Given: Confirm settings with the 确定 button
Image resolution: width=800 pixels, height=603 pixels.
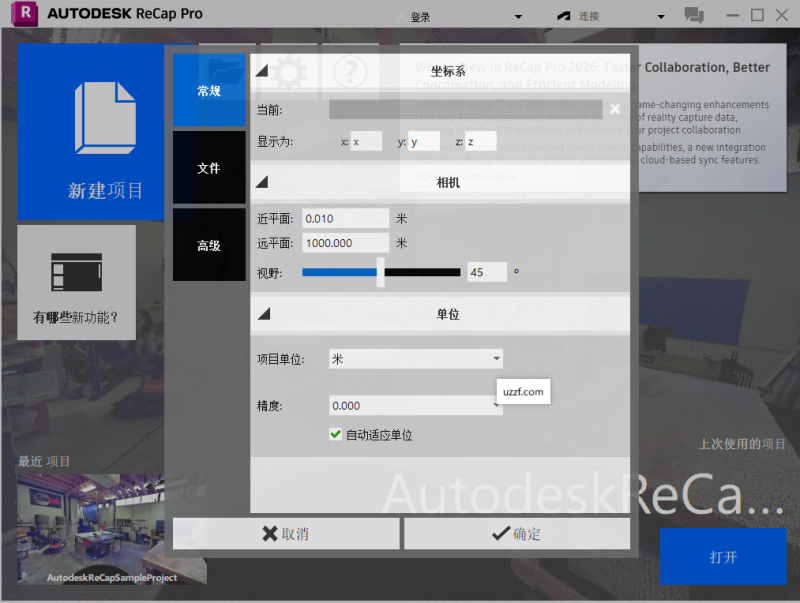Looking at the screenshot, I should click(x=516, y=533).
